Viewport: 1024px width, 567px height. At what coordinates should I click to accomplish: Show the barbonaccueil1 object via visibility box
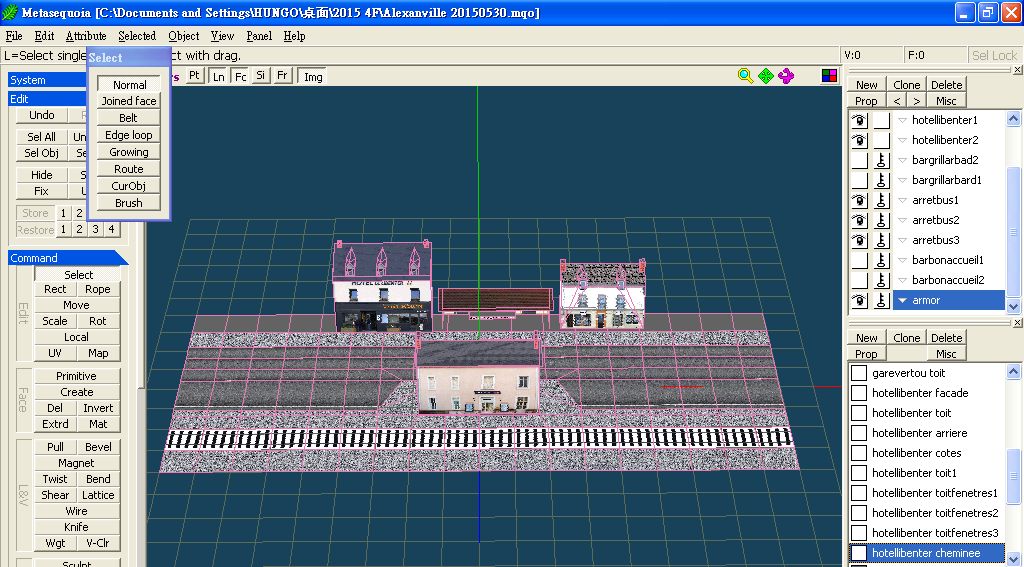click(859, 260)
